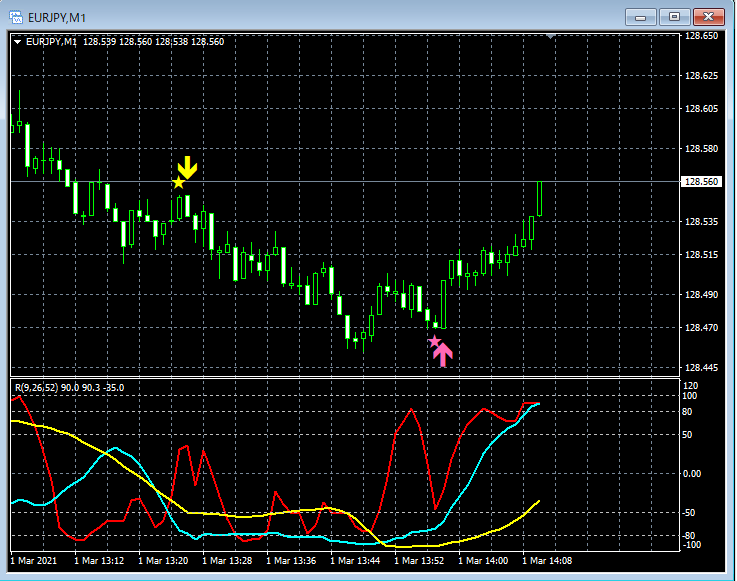Maximize the EURJPY,M1 chart window
Screen dimensions: 737x581
pos(674,17)
